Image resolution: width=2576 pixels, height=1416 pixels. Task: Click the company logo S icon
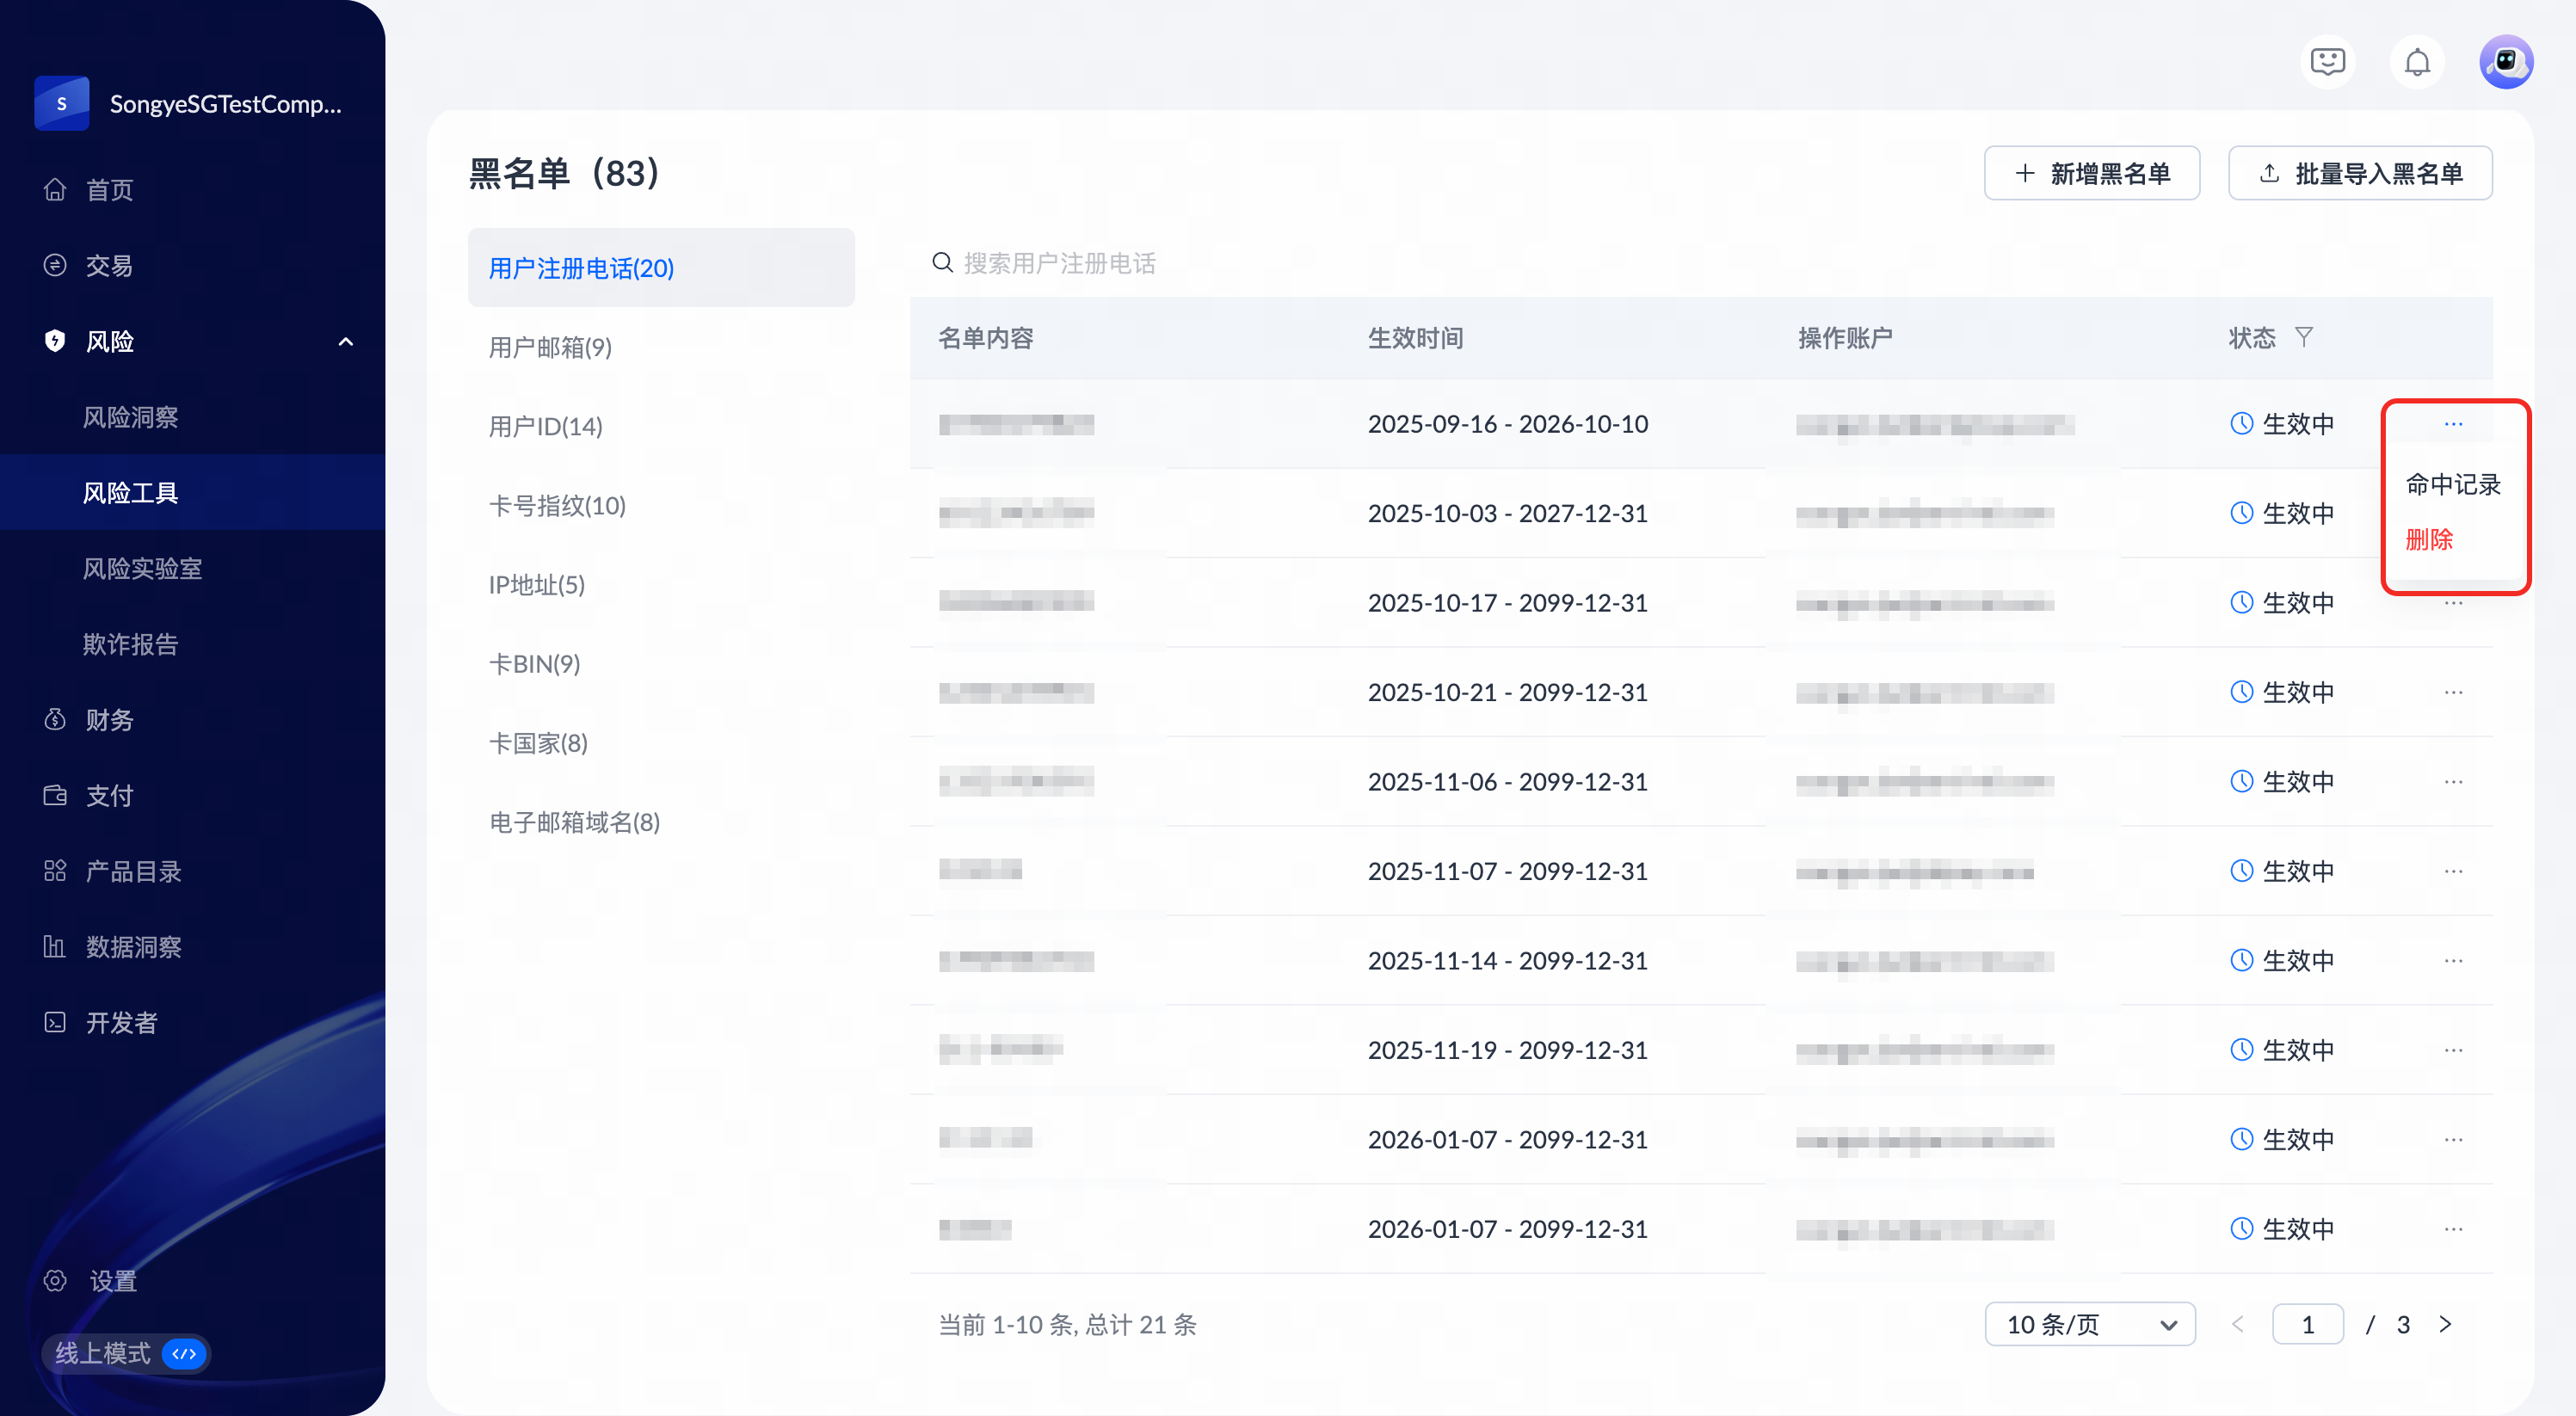click(x=62, y=104)
